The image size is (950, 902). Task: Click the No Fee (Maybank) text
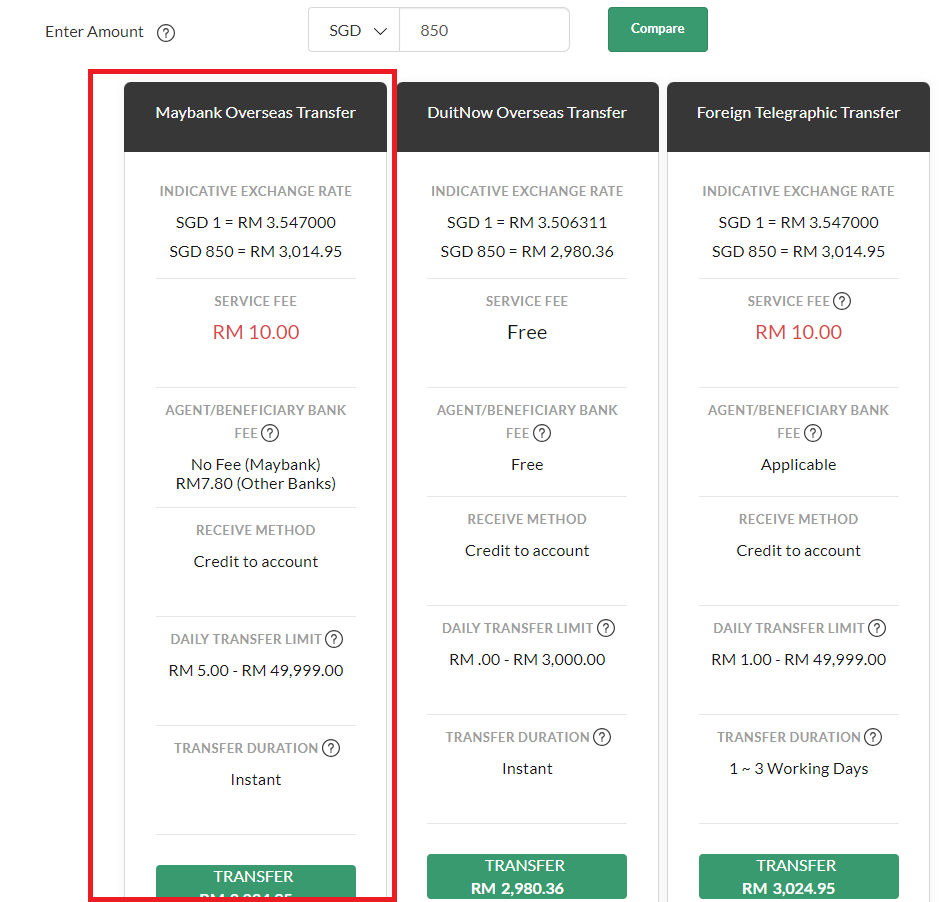point(256,465)
